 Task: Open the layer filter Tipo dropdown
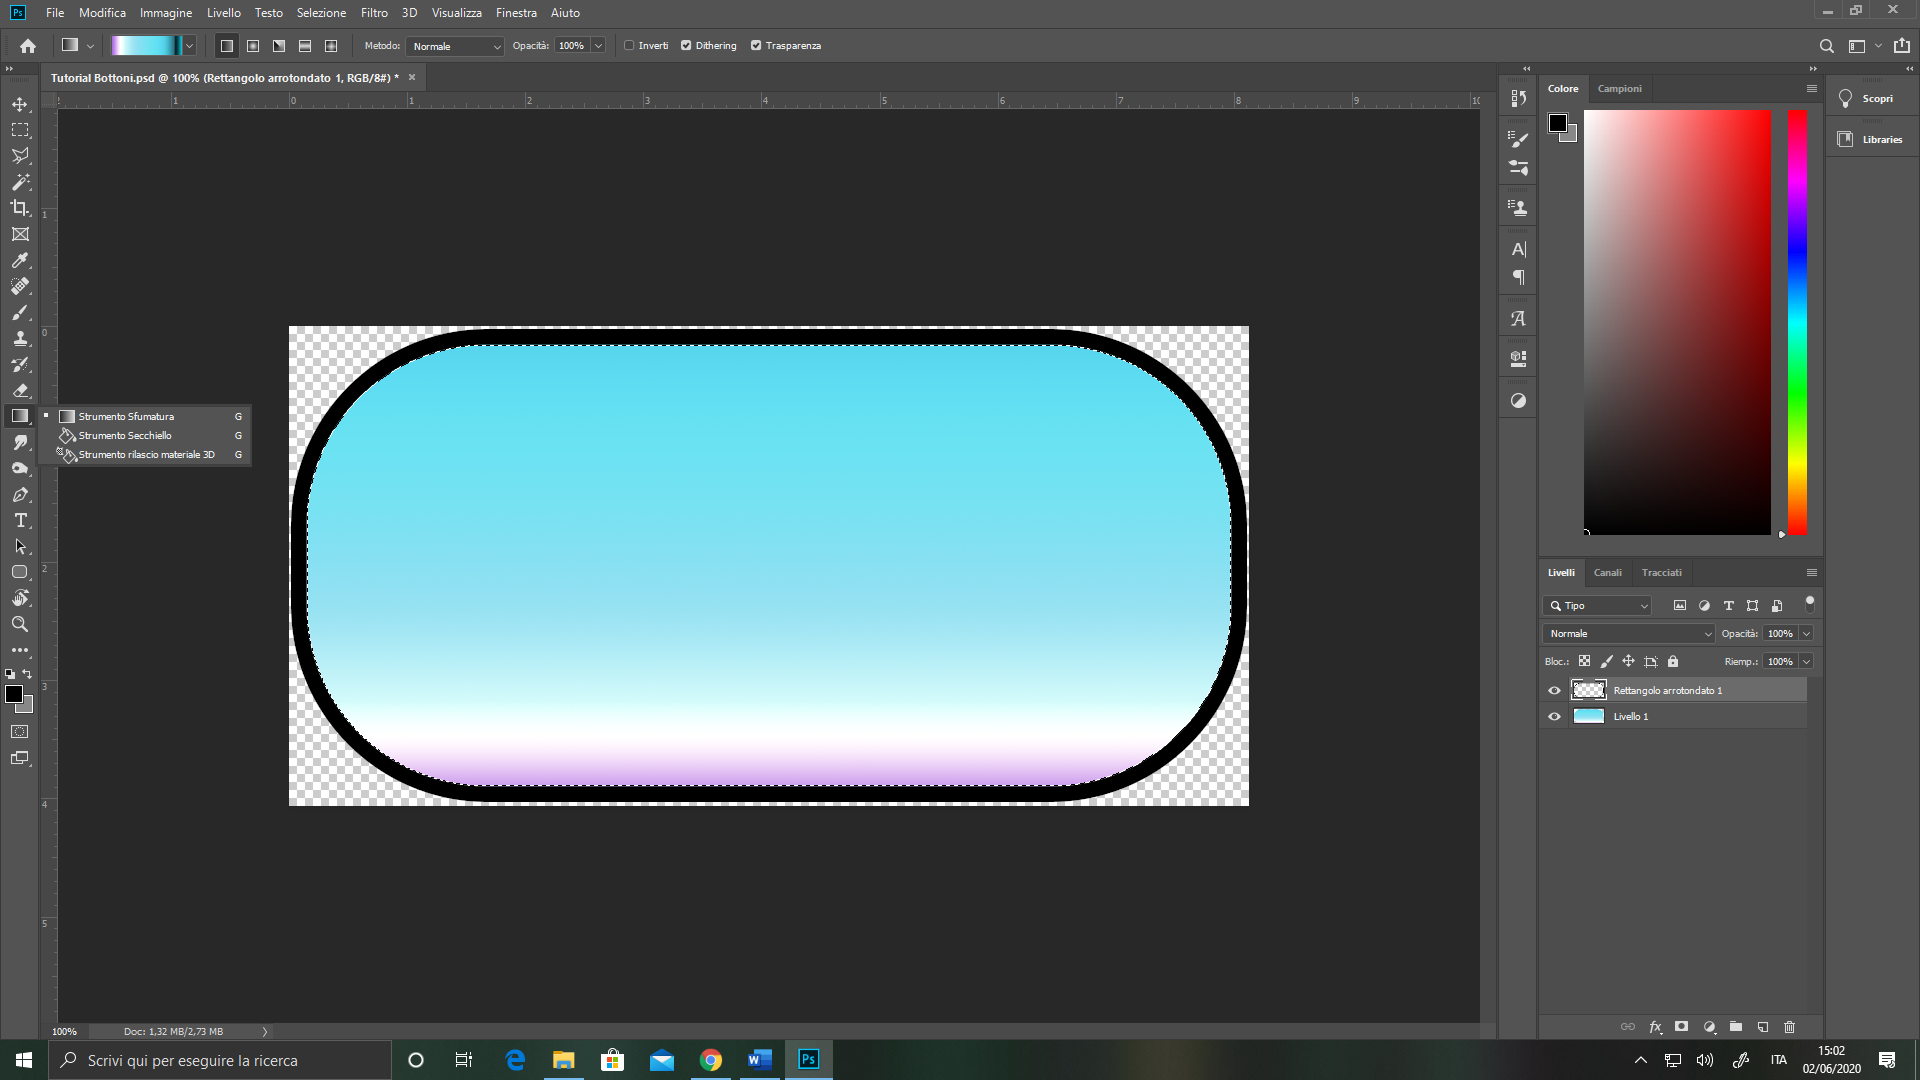[1597, 606]
